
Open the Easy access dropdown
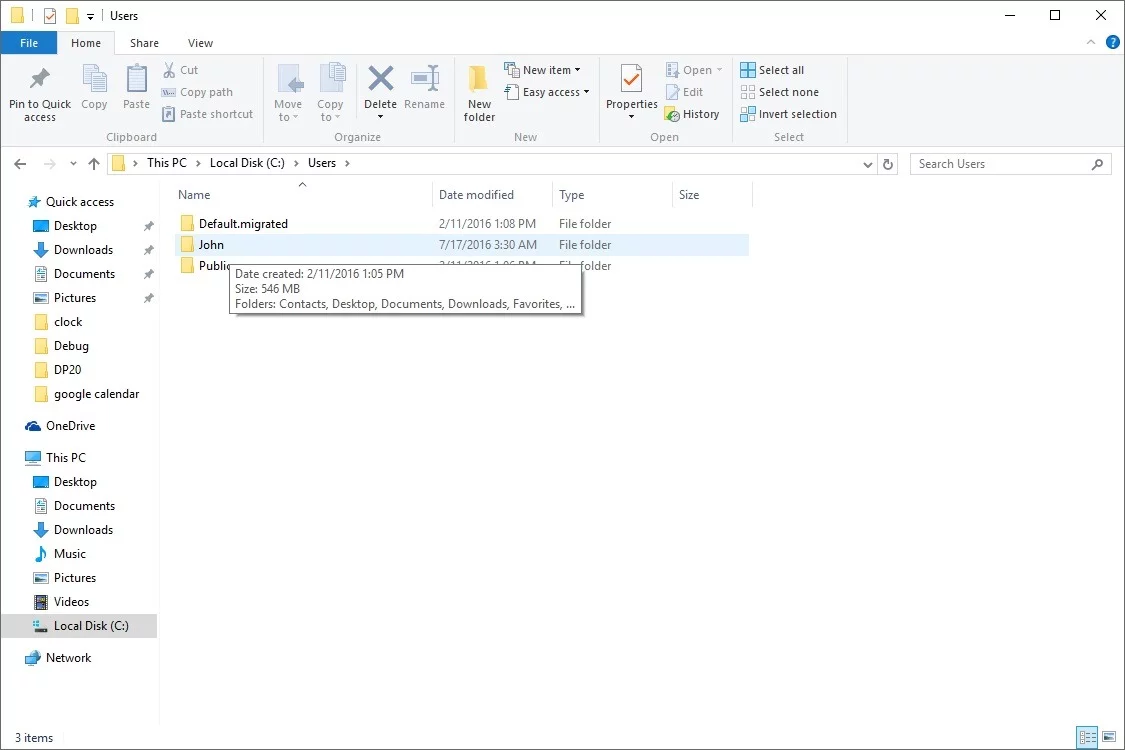coord(547,92)
